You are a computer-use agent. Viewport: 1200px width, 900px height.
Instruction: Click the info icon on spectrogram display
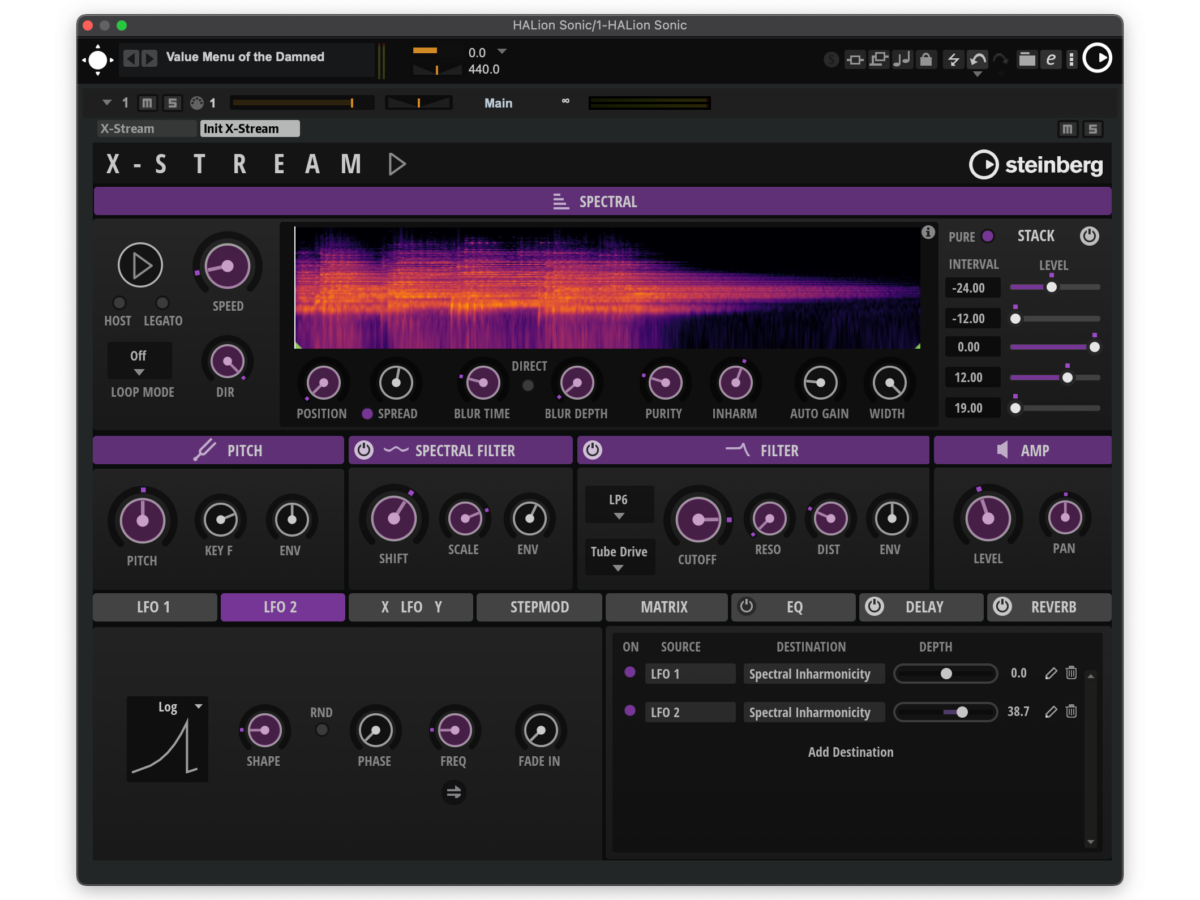(x=928, y=233)
